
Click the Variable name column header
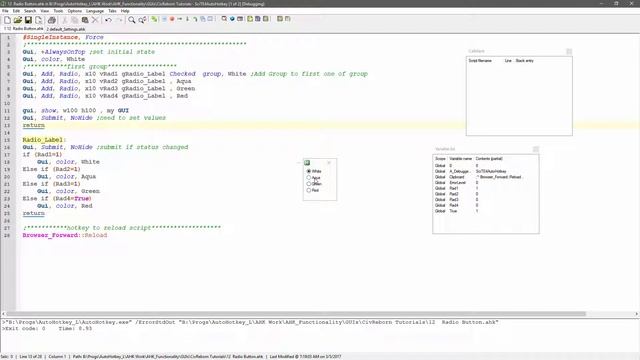[460, 158]
